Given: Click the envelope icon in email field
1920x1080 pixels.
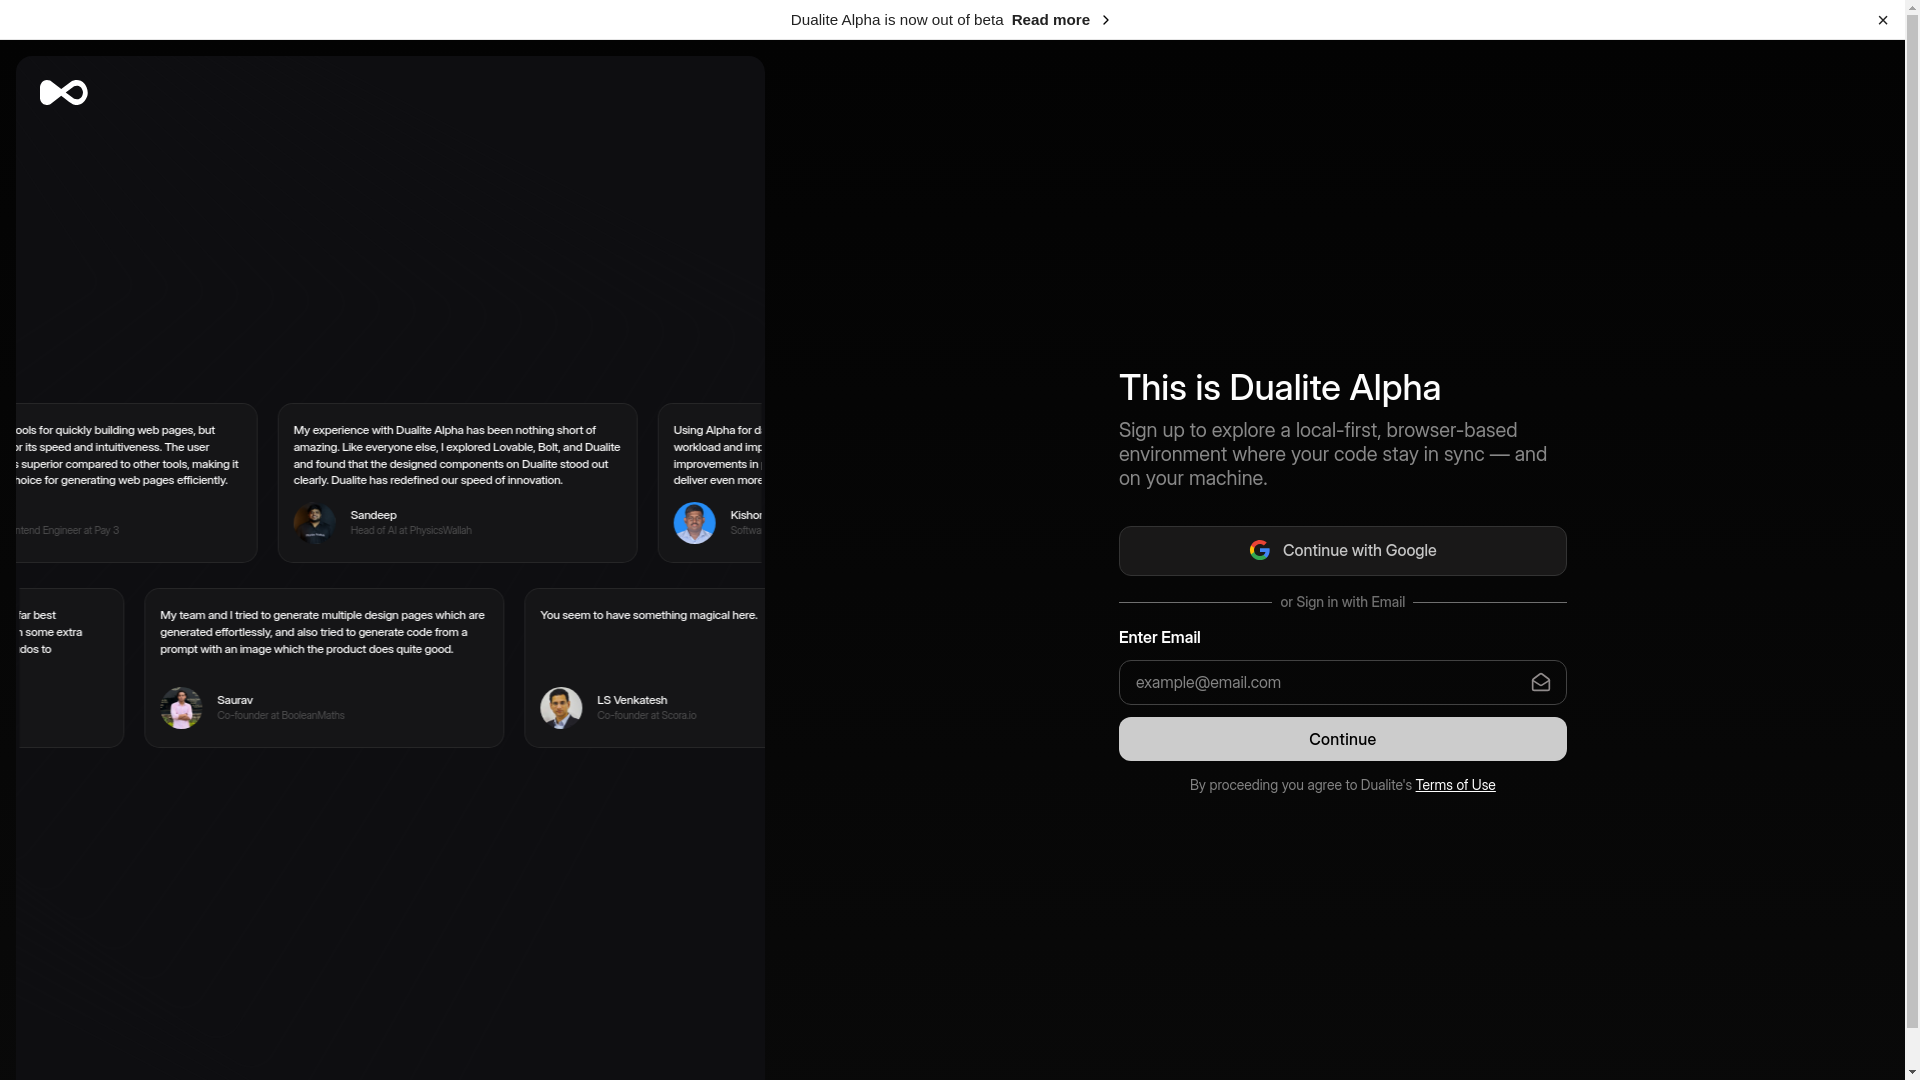Looking at the screenshot, I should pyautogui.click(x=1540, y=683).
